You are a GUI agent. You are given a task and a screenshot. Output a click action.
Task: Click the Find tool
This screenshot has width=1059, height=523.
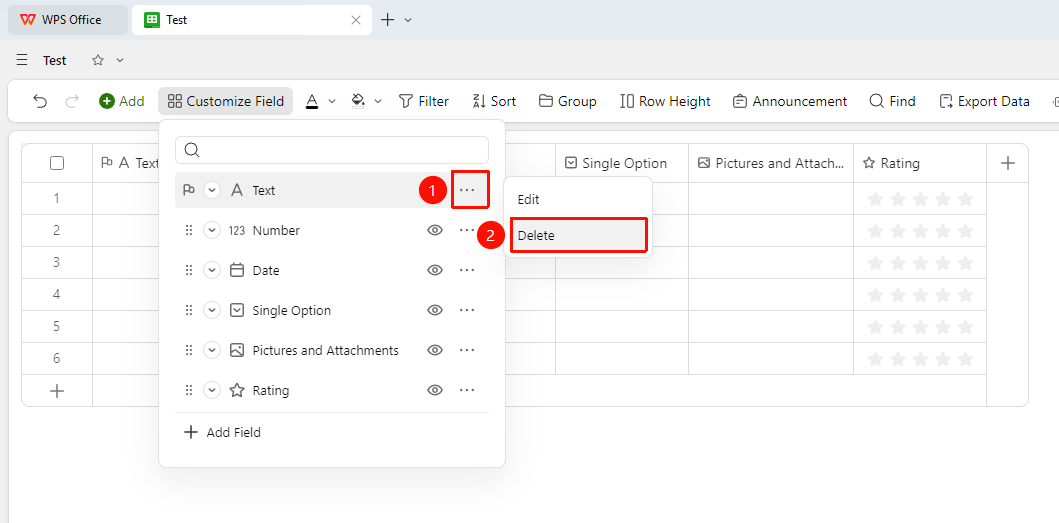point(892,101)
